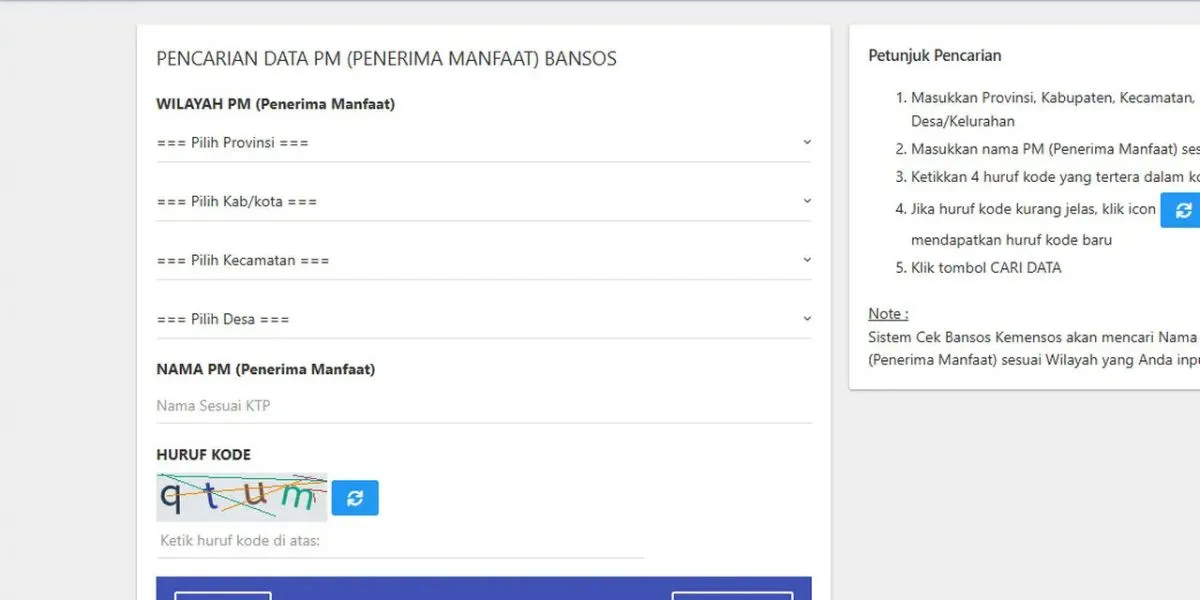Click the underlined Note label

888,314
